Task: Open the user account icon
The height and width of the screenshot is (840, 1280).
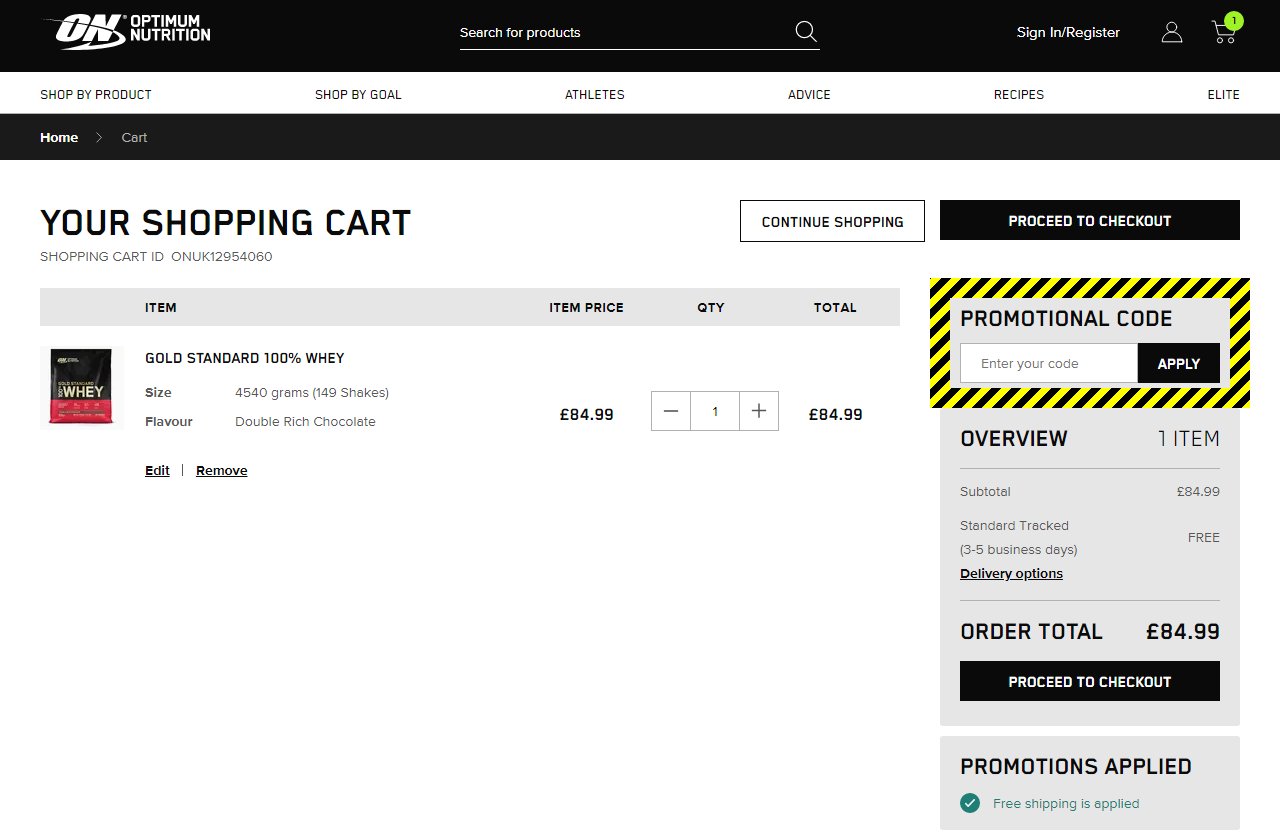Action: pyautogui.click(x=1172, y=32)
